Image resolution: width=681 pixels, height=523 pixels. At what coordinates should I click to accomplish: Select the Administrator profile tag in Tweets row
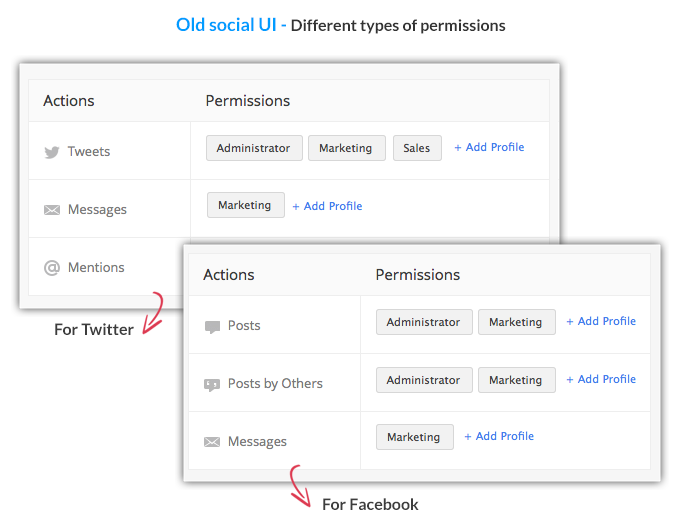(x=254, y=148)
